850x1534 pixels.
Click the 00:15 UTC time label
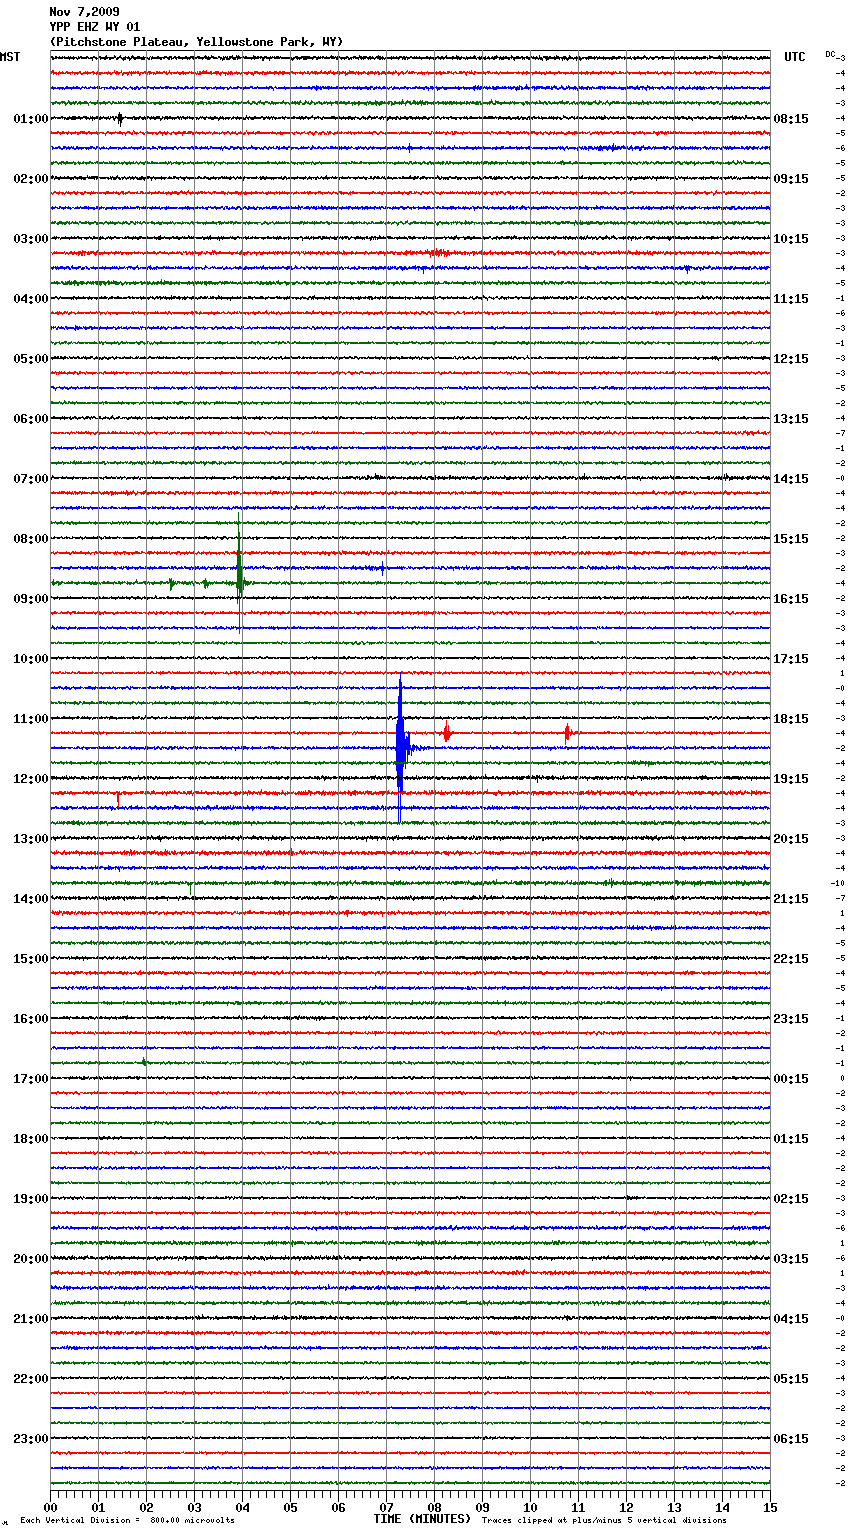[791, 1079]
